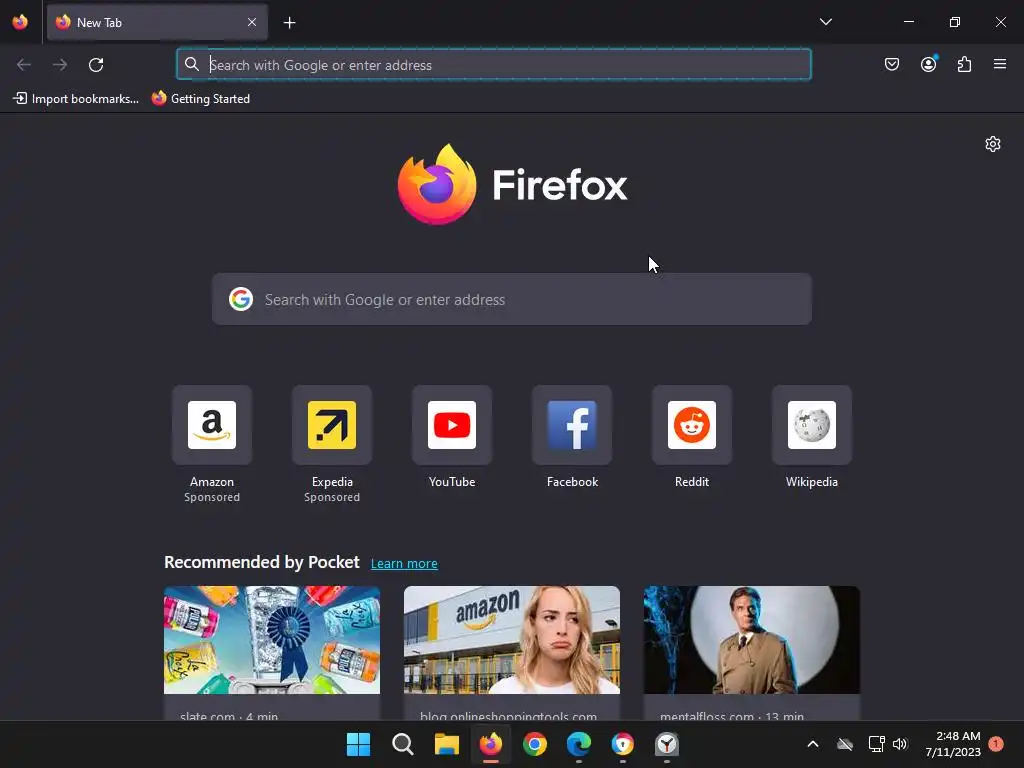Click Import bookmarks in the bookmarks toolbar

click(x=76, y=99)
